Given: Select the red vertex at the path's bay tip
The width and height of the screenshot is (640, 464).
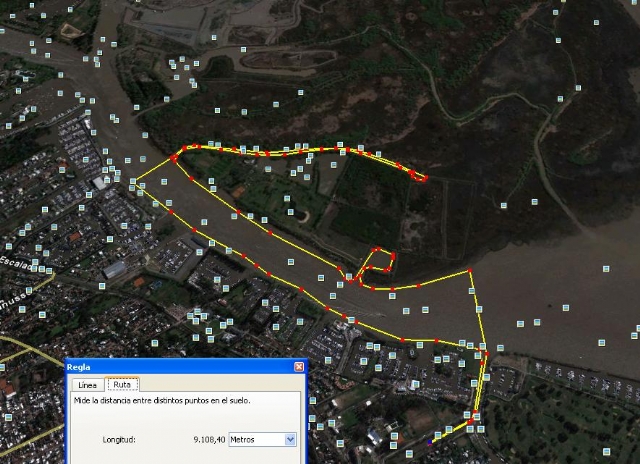Looking at the screenshot, I should [470, 270].
